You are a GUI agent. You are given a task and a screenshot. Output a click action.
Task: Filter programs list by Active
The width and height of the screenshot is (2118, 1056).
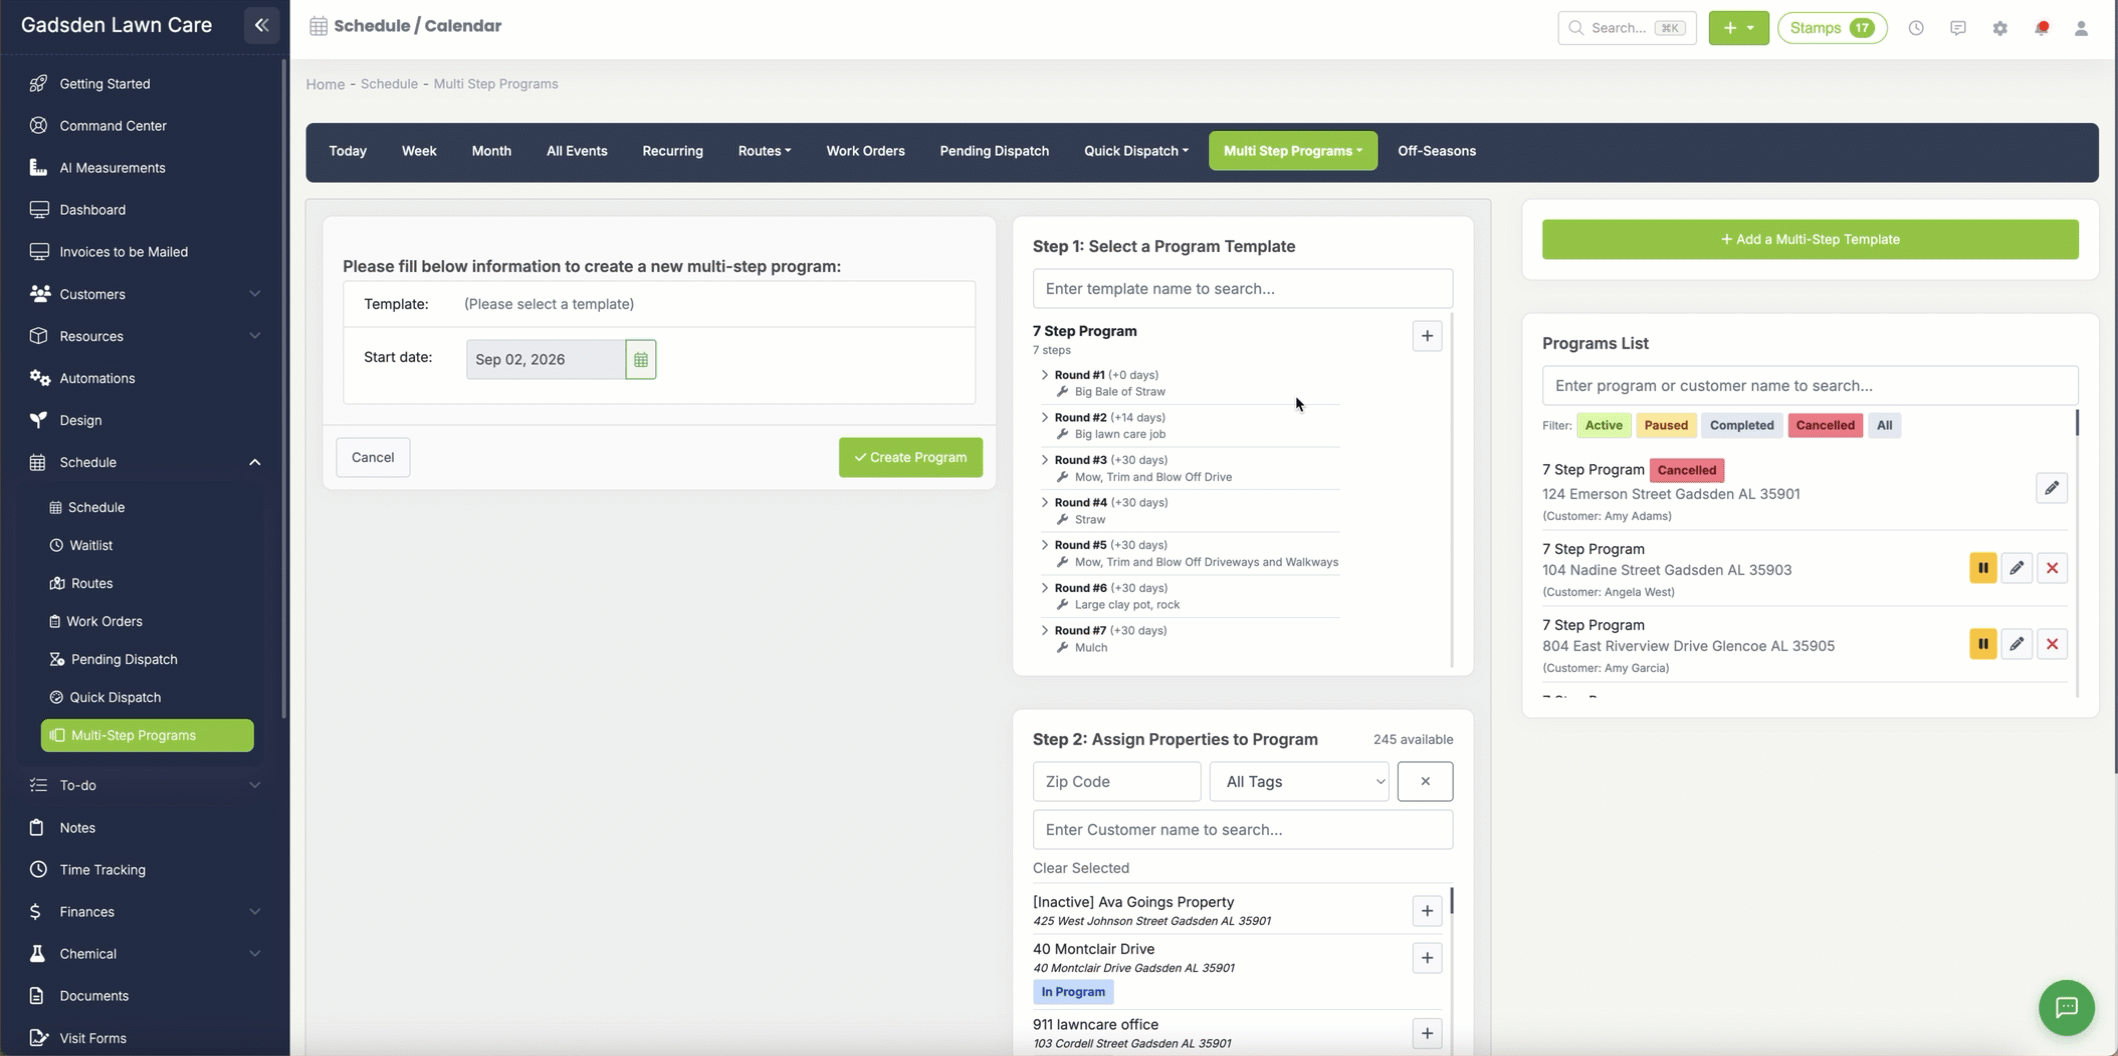[1603, 425]
